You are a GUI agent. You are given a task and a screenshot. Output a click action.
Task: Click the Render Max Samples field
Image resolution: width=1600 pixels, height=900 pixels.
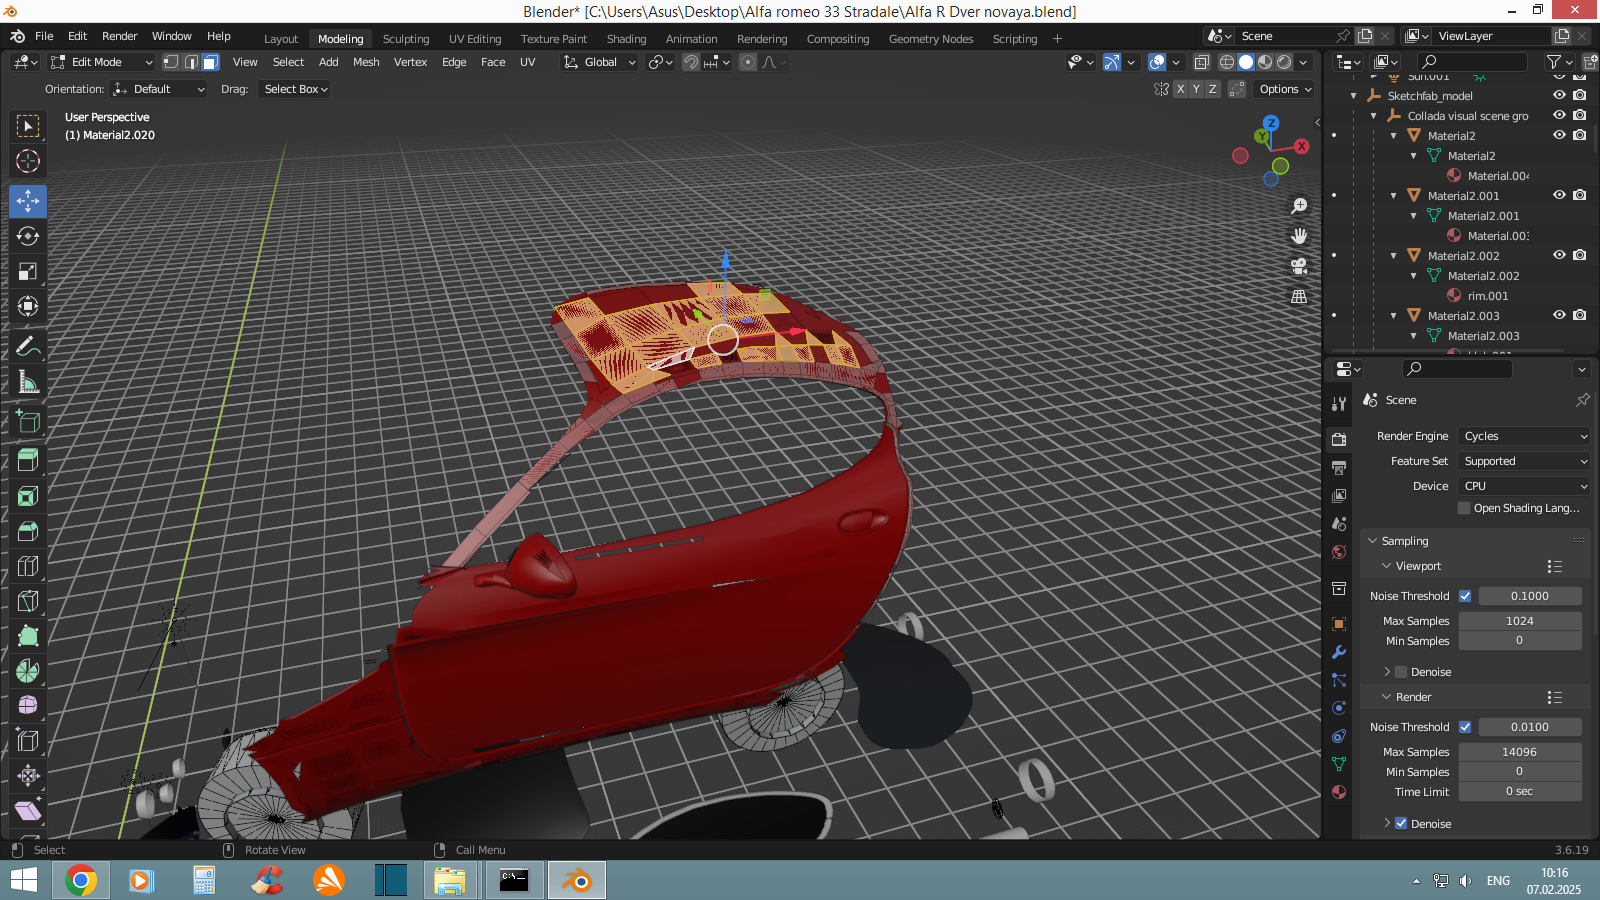click(x=1519, y=752)
